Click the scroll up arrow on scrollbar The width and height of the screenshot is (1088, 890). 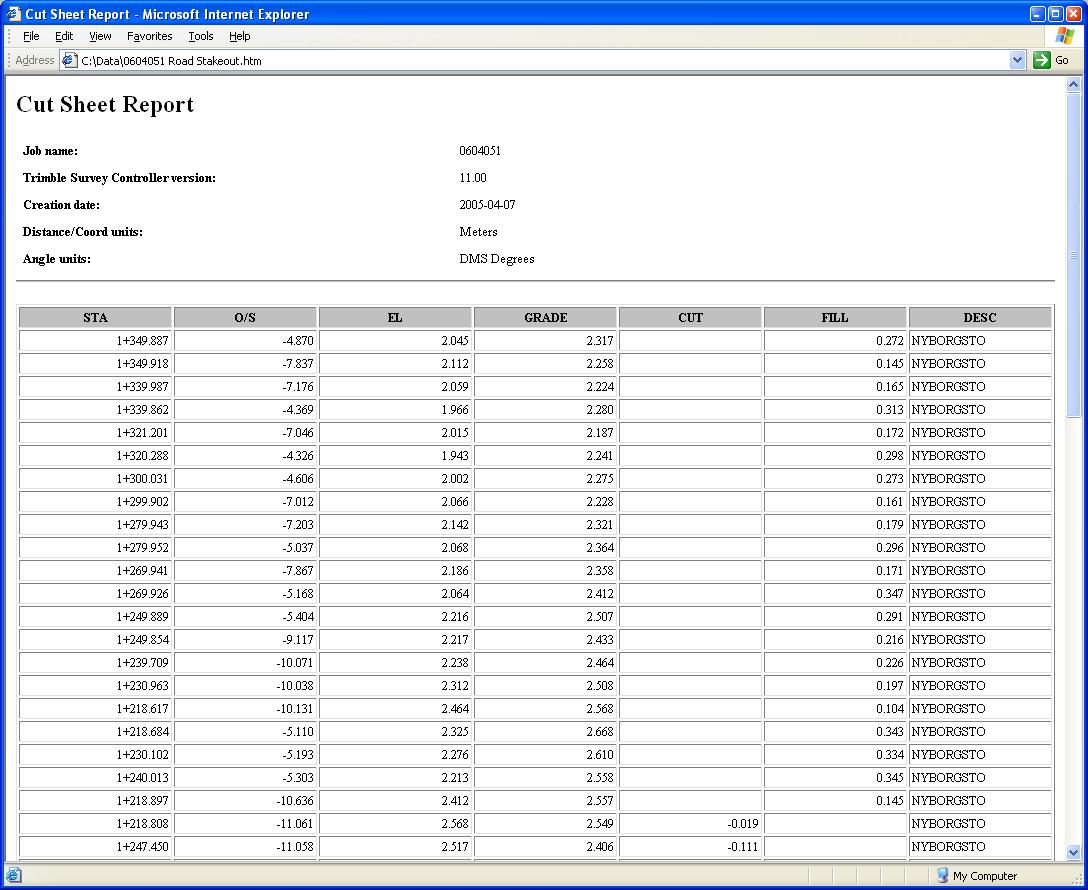[1074, 86]
